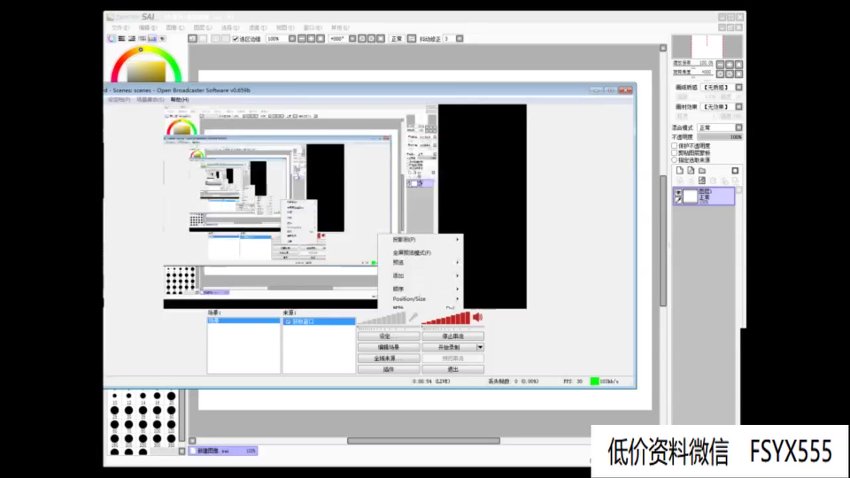Mute the OBS microphone icon
Image resolution: width=850 pixels, height=478 pixels.
(413, 318)
